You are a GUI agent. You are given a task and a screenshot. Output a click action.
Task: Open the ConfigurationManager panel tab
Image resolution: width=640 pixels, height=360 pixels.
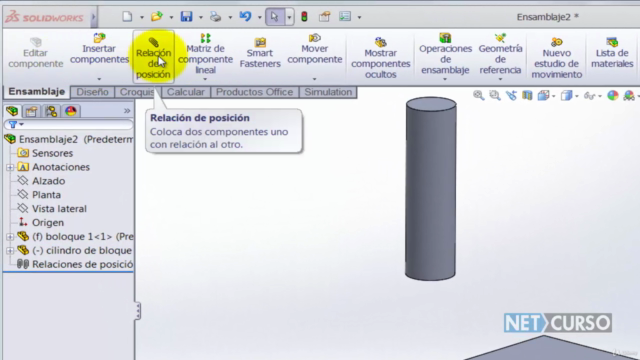tap(51, 111)
